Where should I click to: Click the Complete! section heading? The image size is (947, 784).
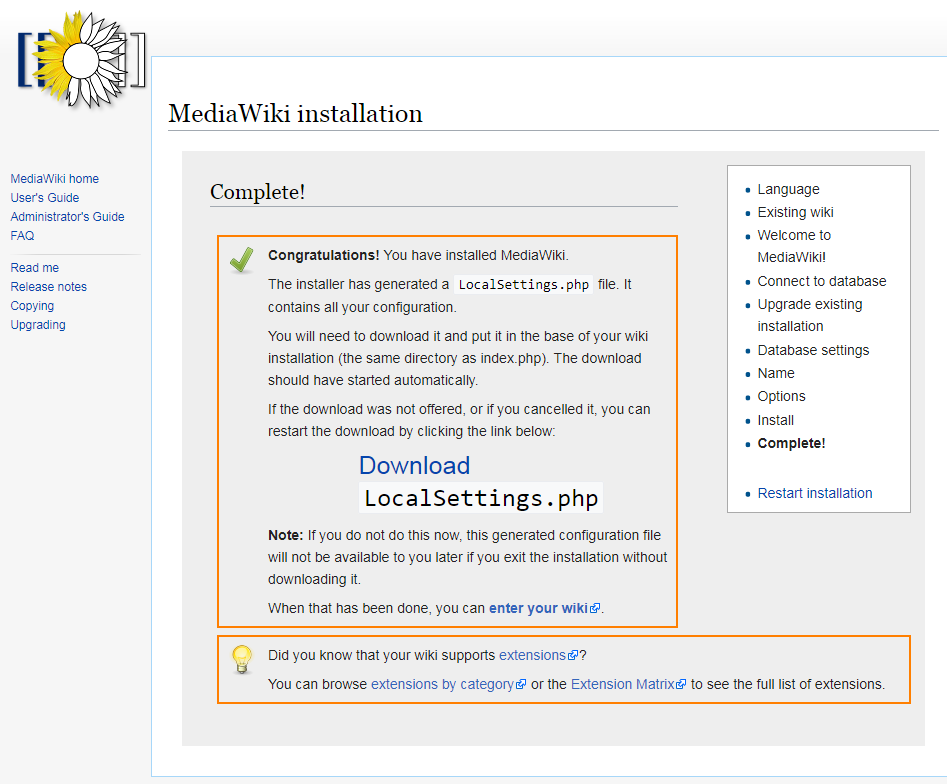[258, 192]
